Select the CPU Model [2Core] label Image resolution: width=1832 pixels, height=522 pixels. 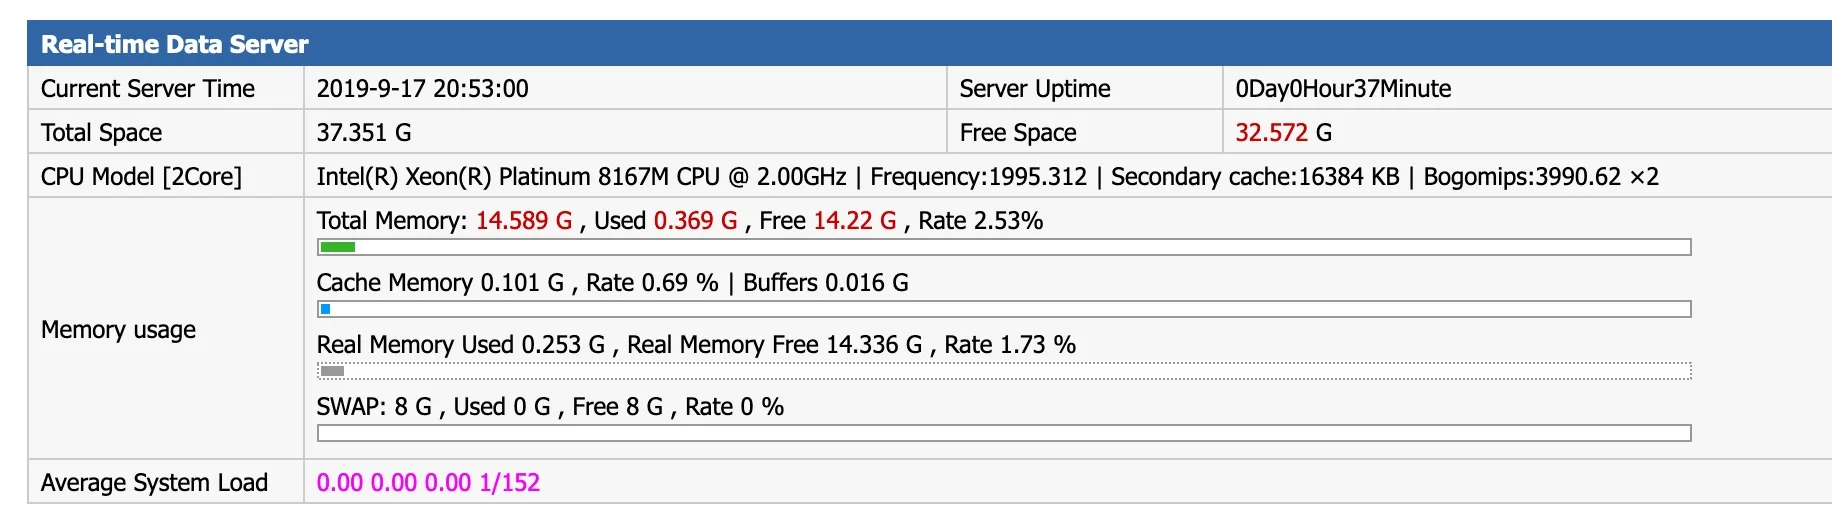pos(141,177)
